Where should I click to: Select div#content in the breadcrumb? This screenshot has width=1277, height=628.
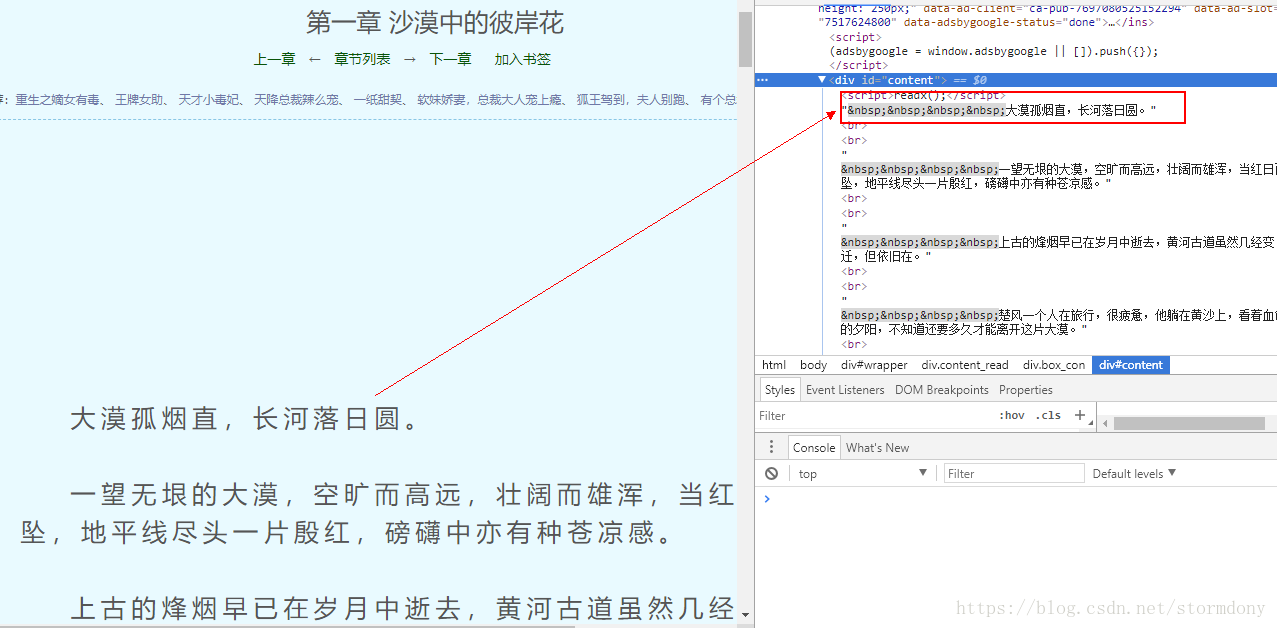click(1130, 365)
